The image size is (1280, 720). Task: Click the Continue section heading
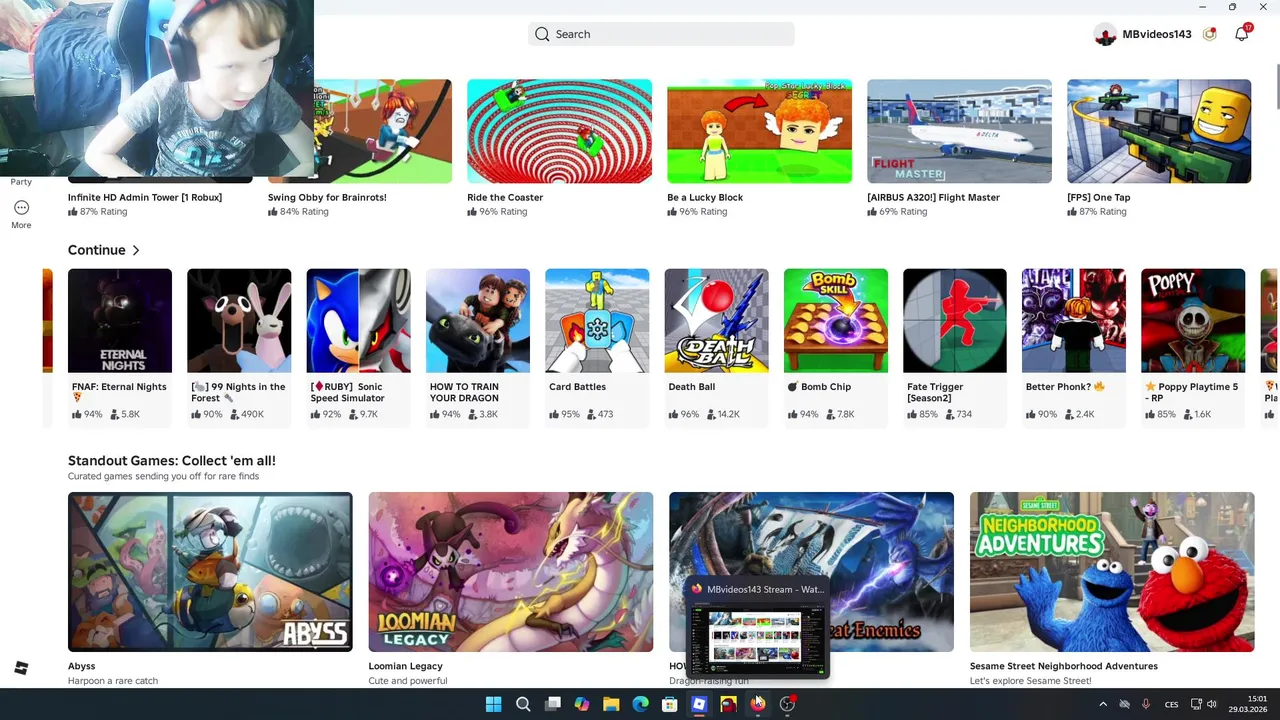97,250
